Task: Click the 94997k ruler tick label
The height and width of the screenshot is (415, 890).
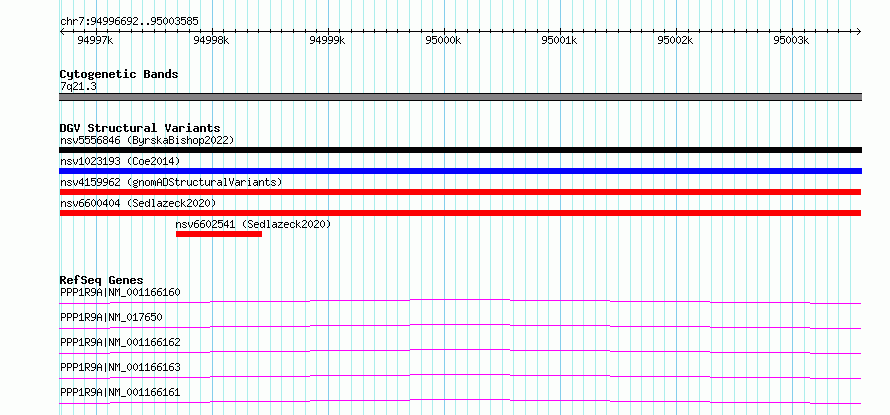Action: (95, 41)
